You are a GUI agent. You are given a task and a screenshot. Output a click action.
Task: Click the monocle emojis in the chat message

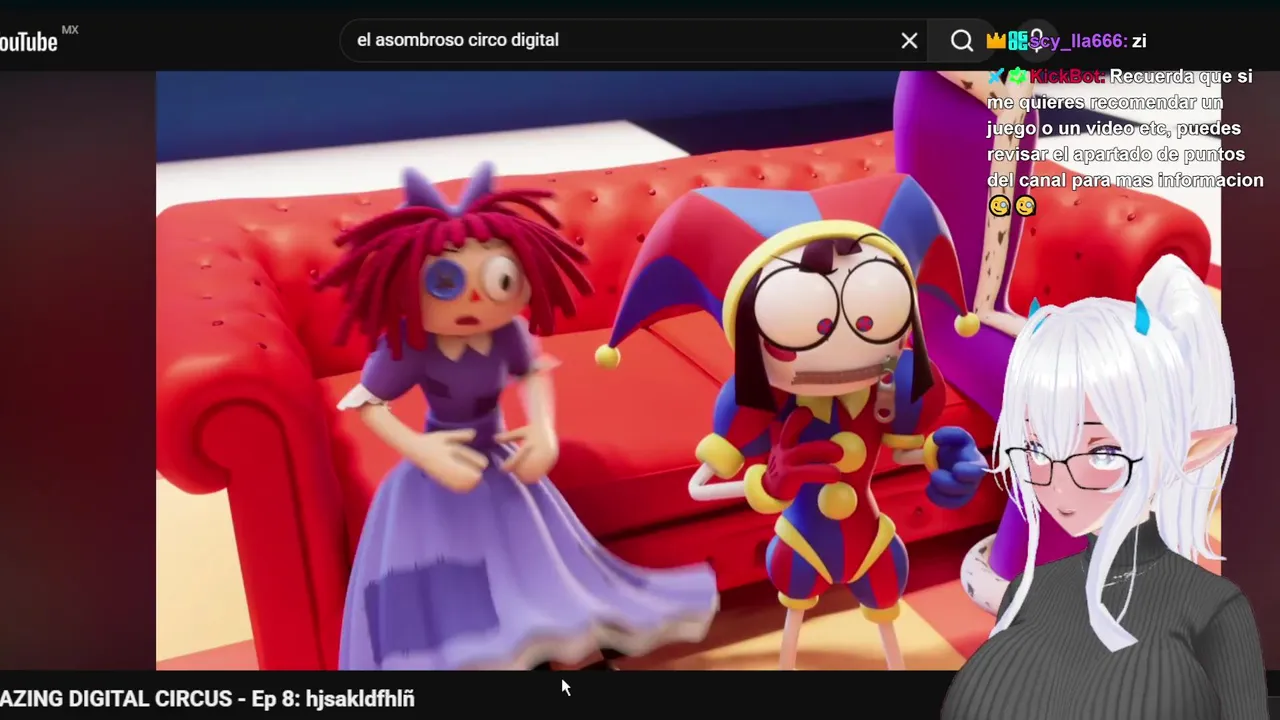click(1012, 206)
